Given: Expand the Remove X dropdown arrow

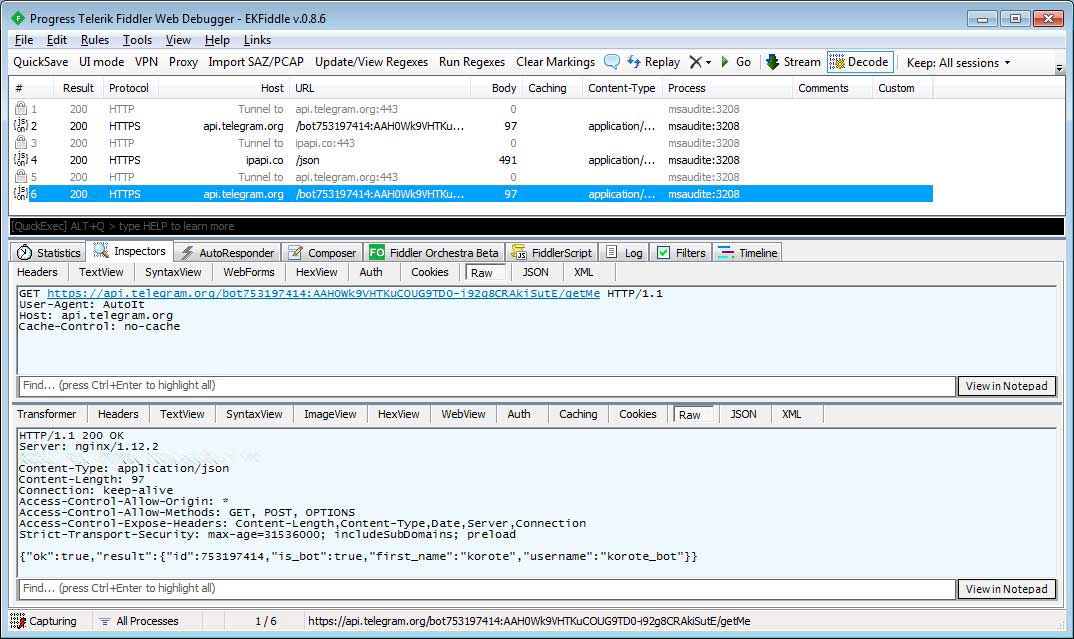Looking at the screenshot, I should pos(708,62).
